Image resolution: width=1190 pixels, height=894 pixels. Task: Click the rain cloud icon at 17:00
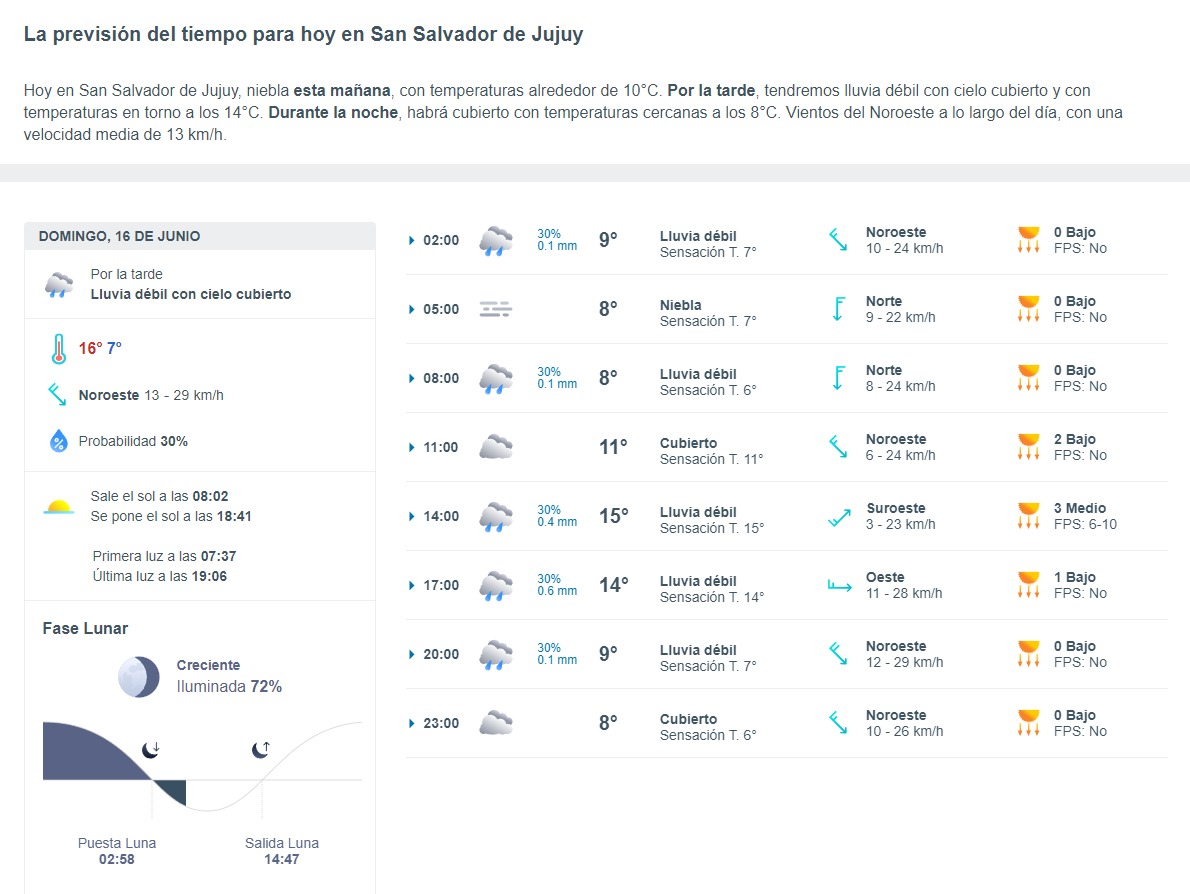[x=496, y=586]
